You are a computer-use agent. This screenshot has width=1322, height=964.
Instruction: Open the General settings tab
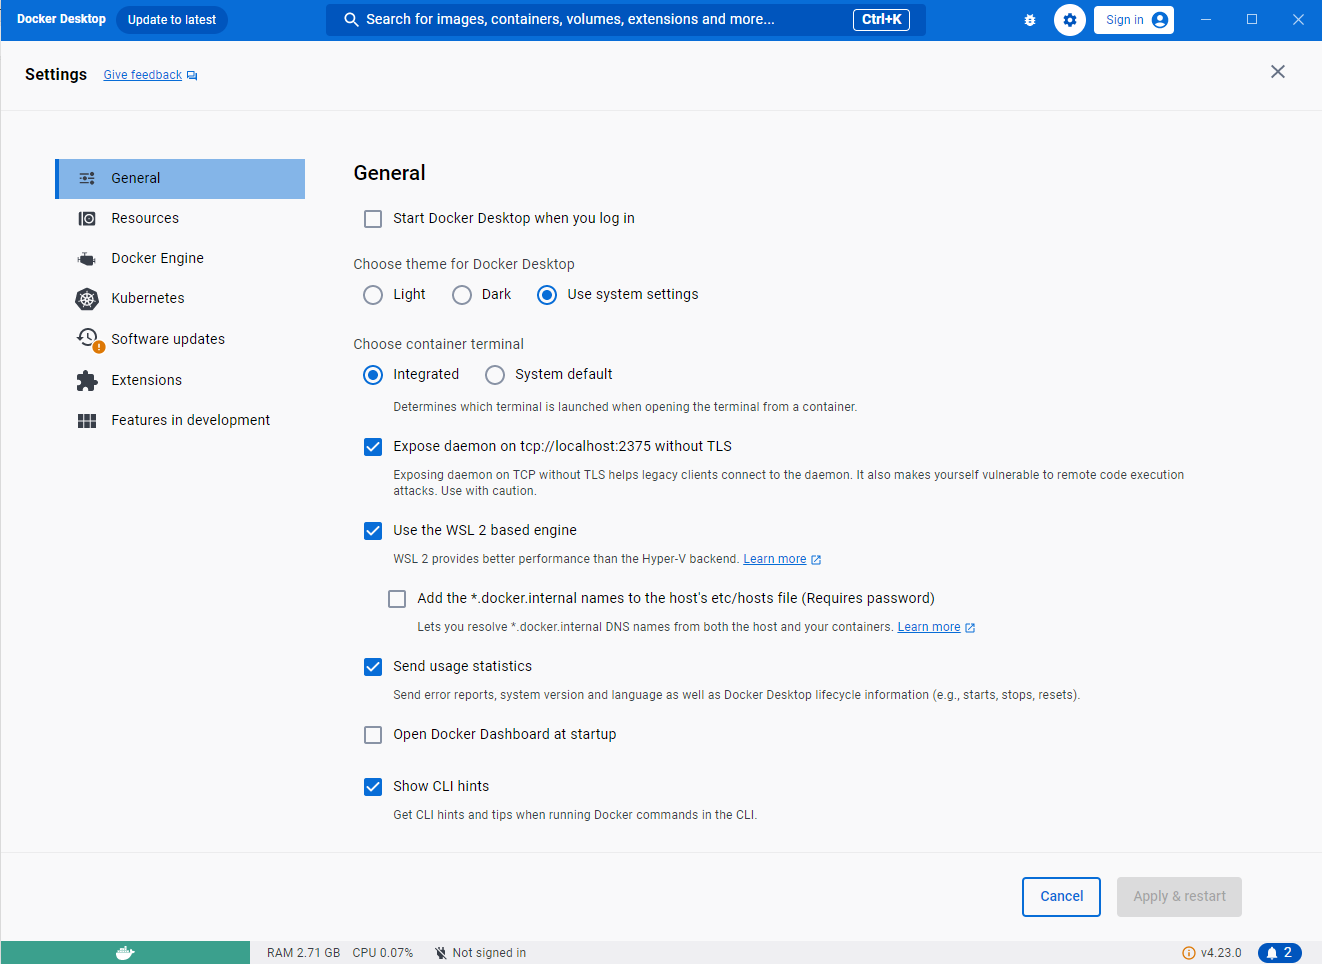(180, 179)
